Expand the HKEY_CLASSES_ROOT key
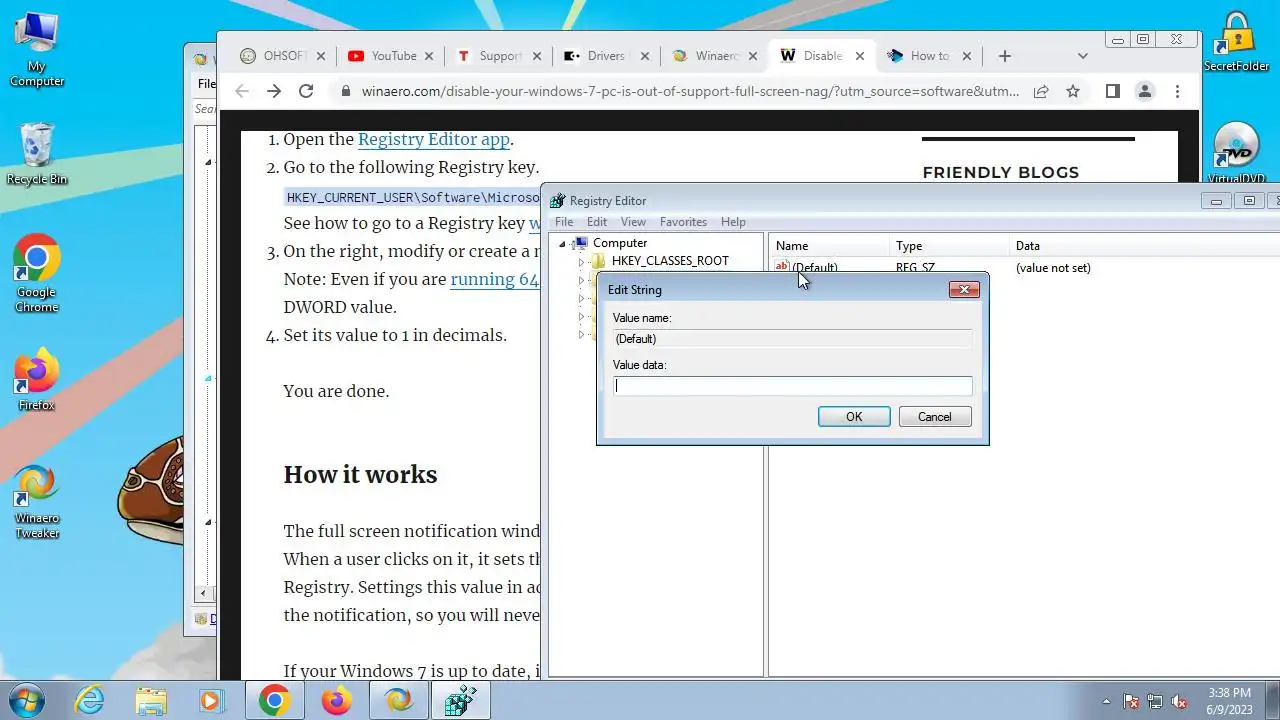This screenshot has width=1280, height=720. [x=581, y=262]
